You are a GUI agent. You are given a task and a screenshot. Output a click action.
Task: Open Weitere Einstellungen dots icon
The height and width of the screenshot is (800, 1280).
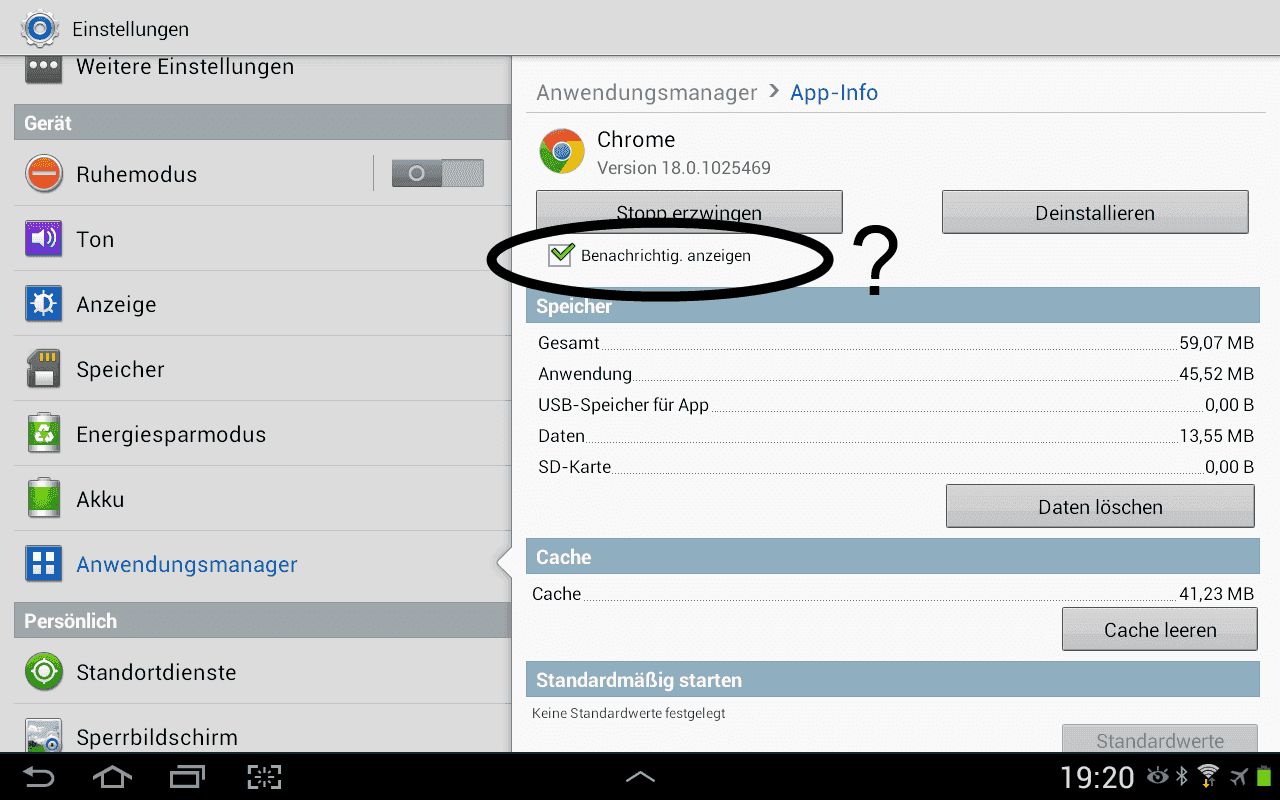pos(44,68)
